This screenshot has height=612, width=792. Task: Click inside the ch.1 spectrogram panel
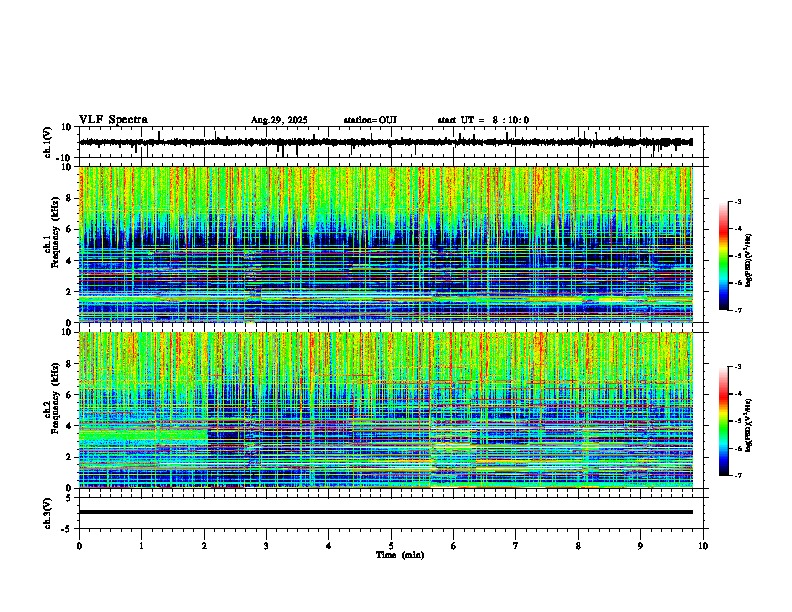[x=386, y=244]
